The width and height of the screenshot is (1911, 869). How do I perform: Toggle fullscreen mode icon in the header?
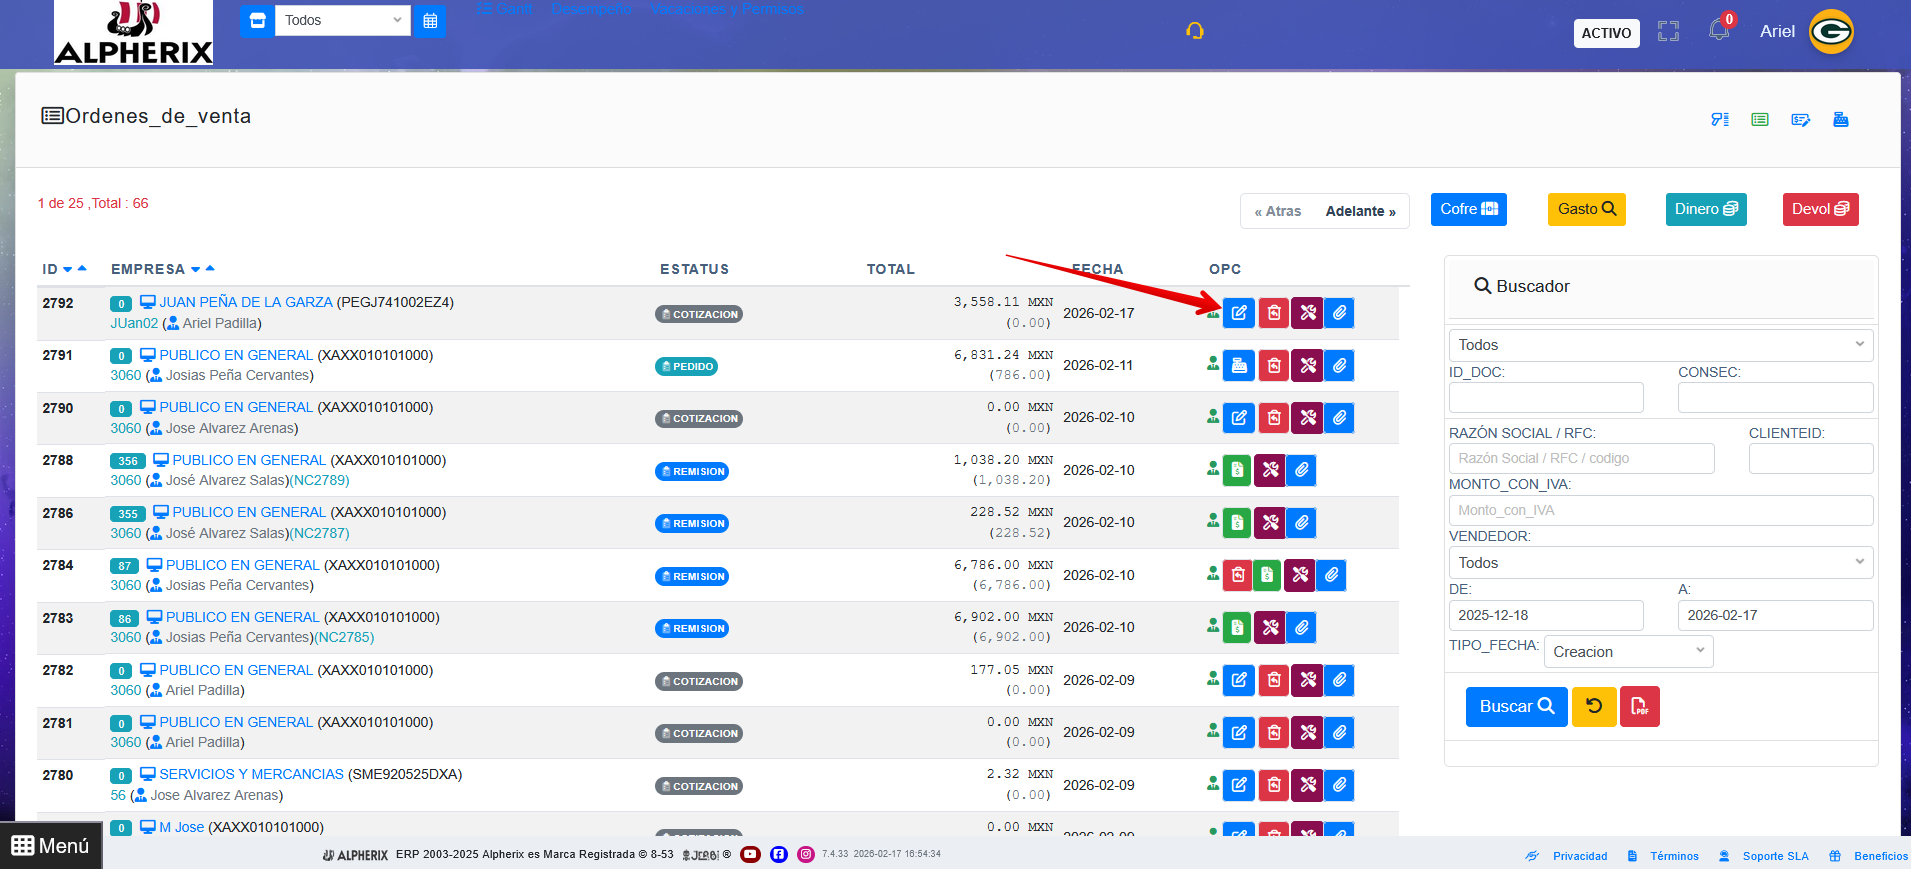pos(1668,32)
